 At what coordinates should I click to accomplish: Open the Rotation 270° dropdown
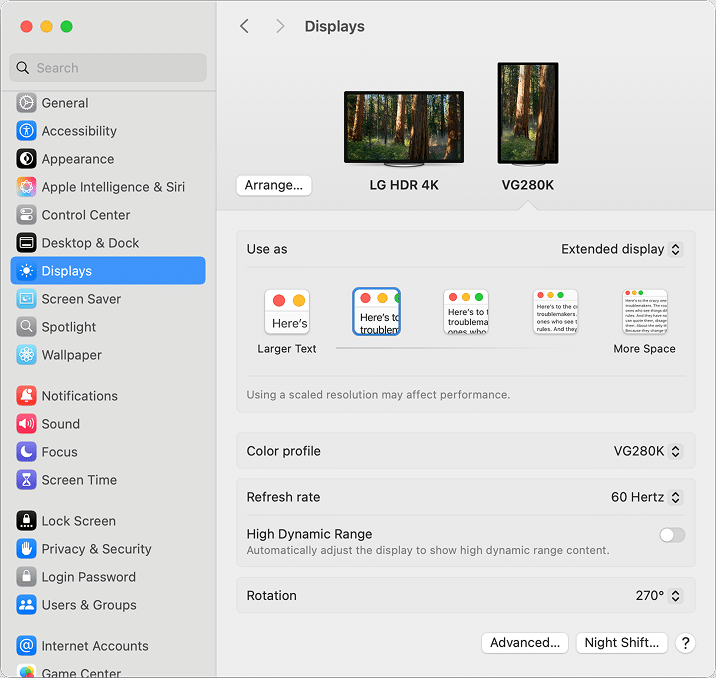coord(658,595)
